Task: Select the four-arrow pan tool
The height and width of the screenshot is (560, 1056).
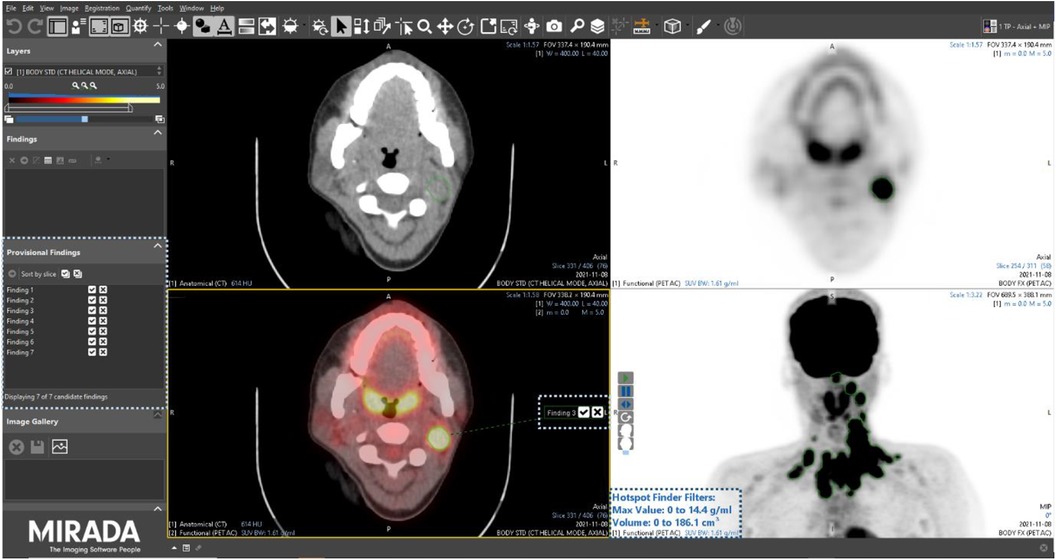Action: 444,26
